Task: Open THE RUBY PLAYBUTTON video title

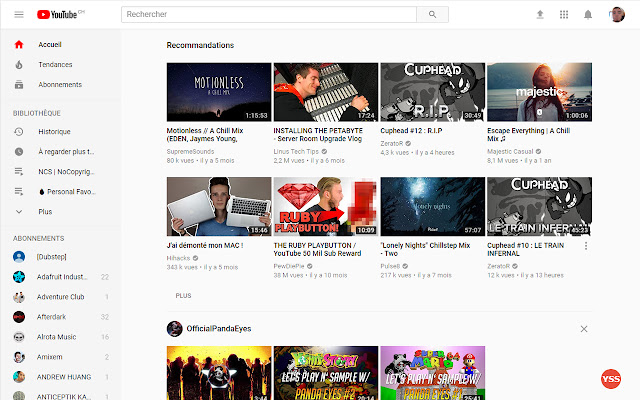Action: tap(317, 249)
